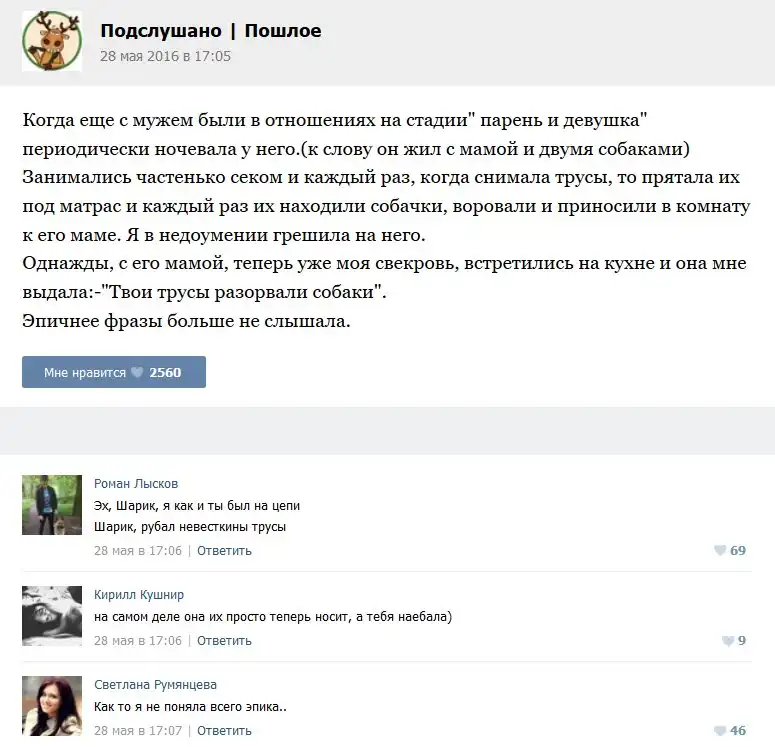Click the 69 like count on first comment
Screen dimensions: 775x747
point(738,550)
